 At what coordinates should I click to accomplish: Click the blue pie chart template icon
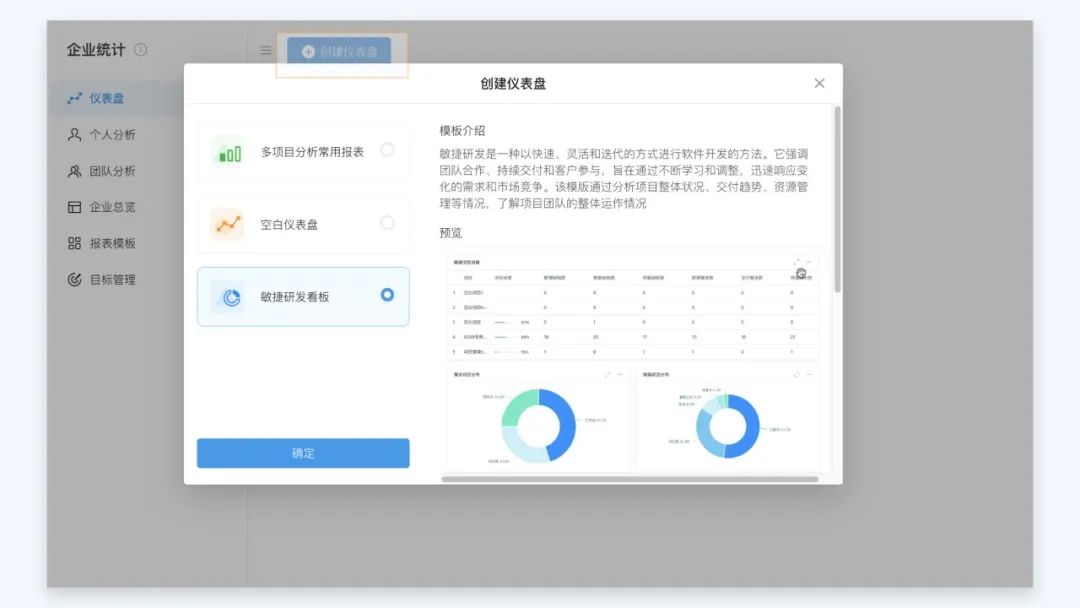[228, 297]
